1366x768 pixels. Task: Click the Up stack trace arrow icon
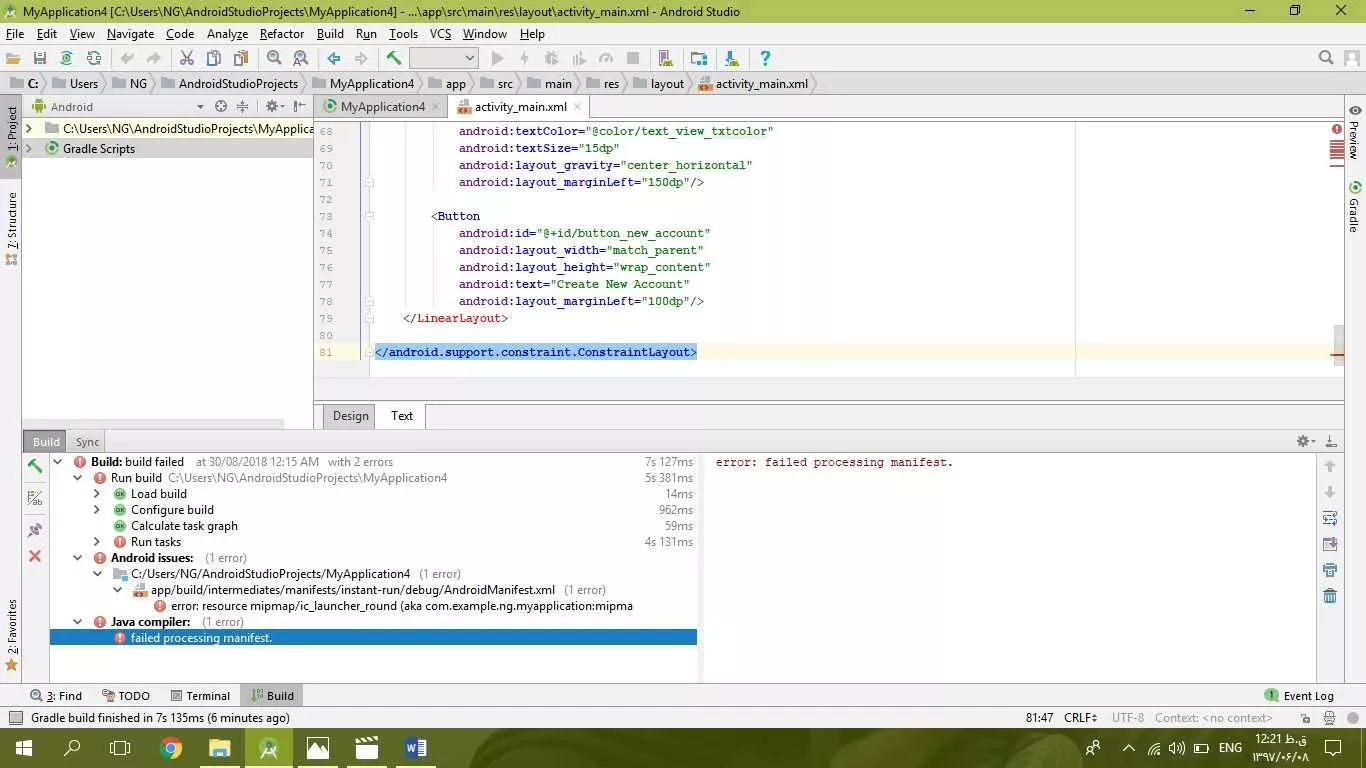tap(1330, 466)
